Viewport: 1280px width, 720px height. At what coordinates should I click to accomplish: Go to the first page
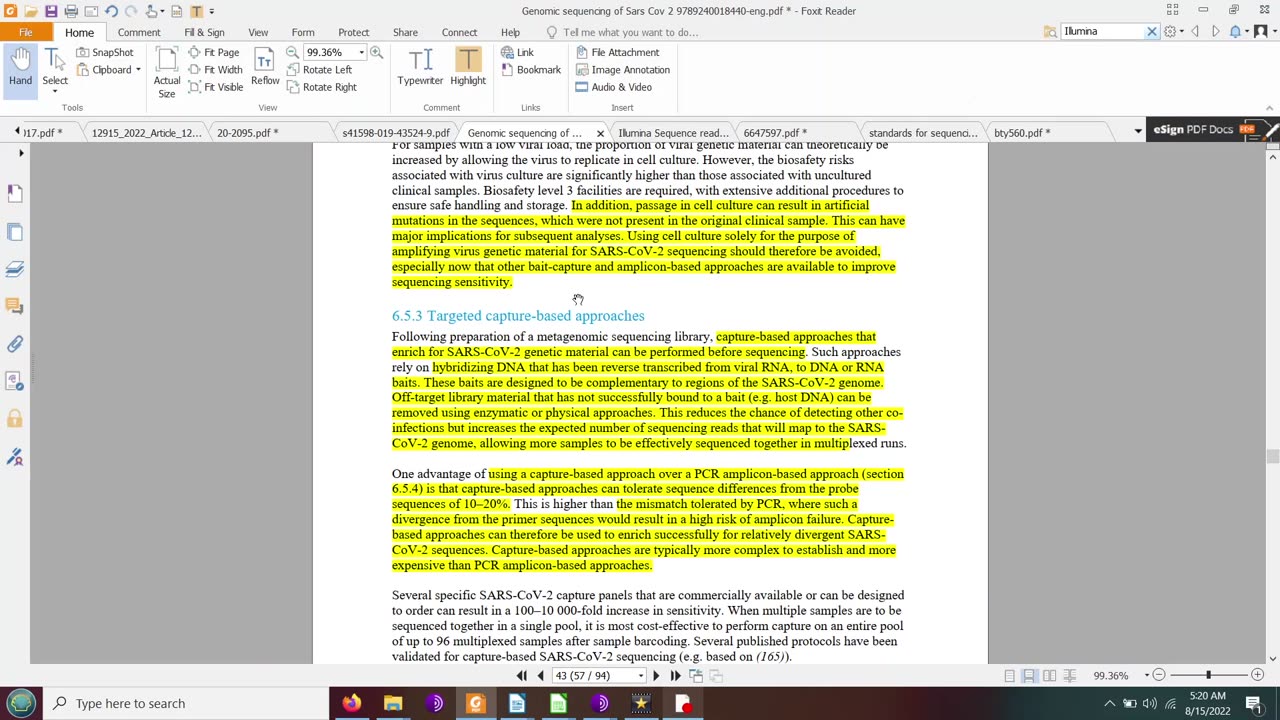522,676
